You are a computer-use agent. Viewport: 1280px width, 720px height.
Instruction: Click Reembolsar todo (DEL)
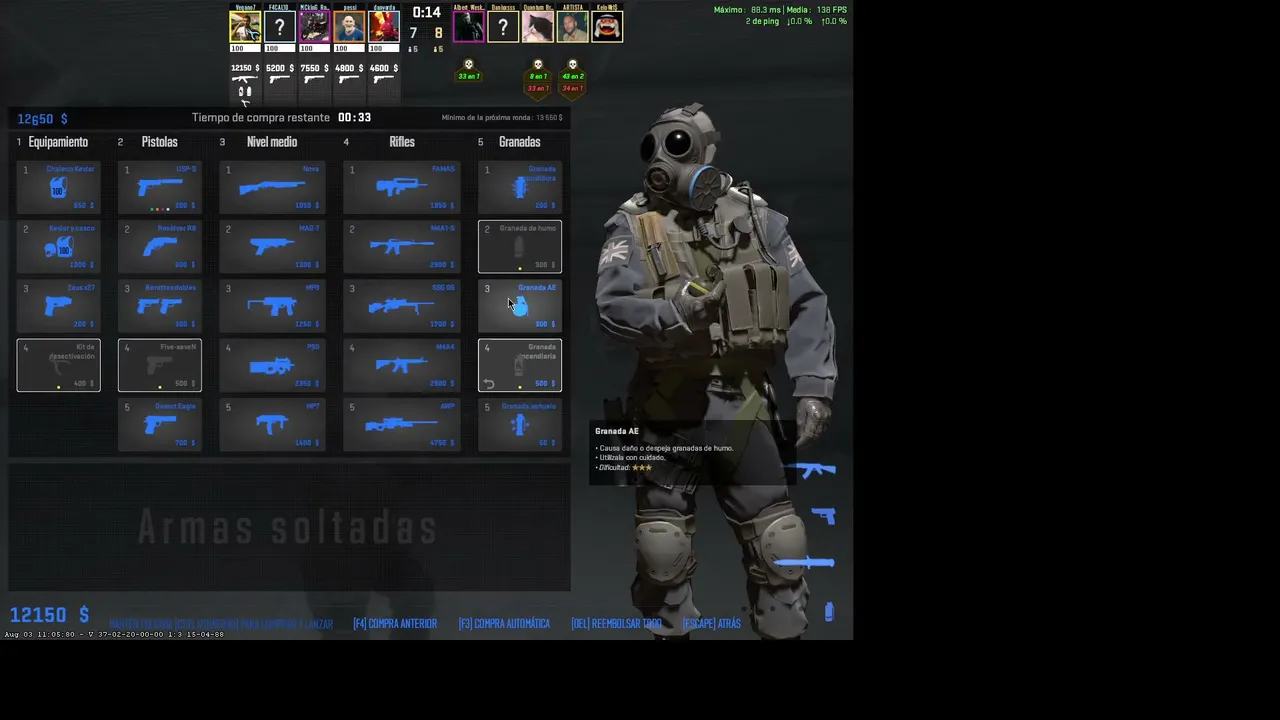[616, 624]
